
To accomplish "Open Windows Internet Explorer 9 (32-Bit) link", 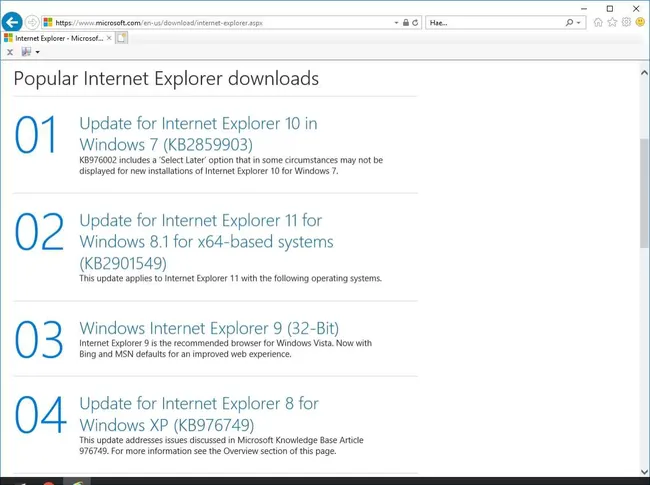I will pos(209,328).
